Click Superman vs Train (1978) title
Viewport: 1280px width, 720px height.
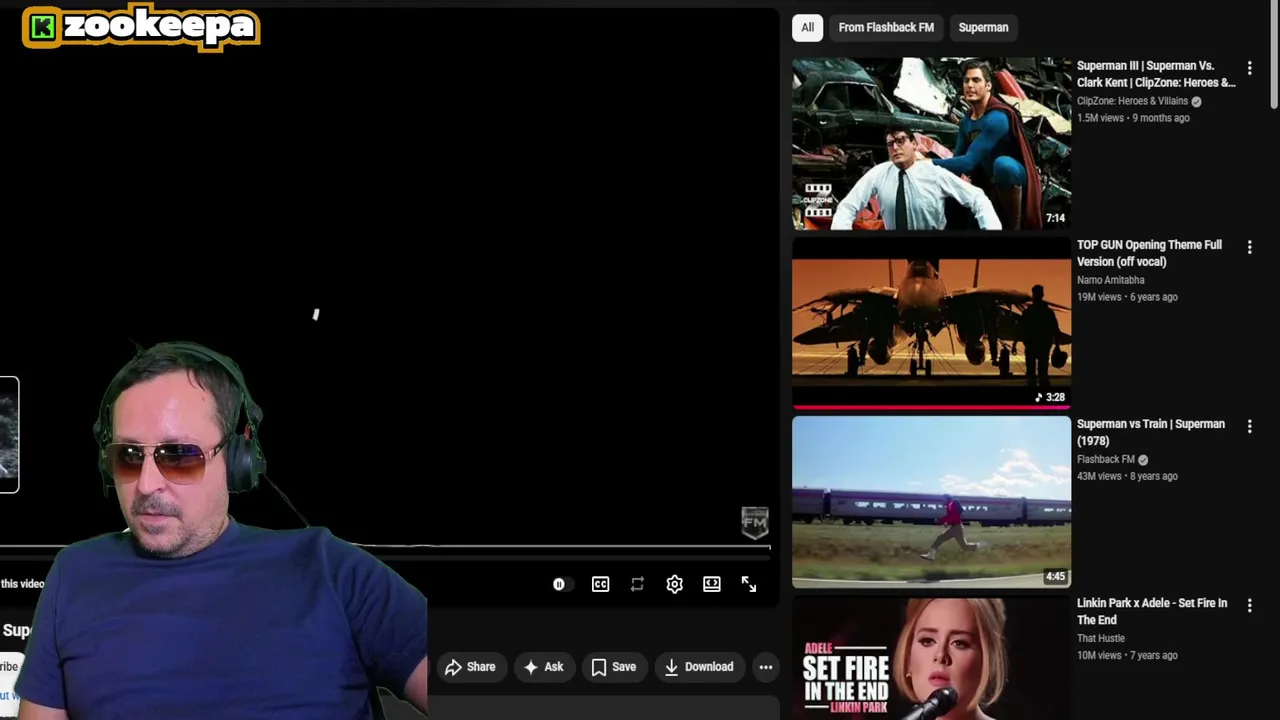(1150, 432)
